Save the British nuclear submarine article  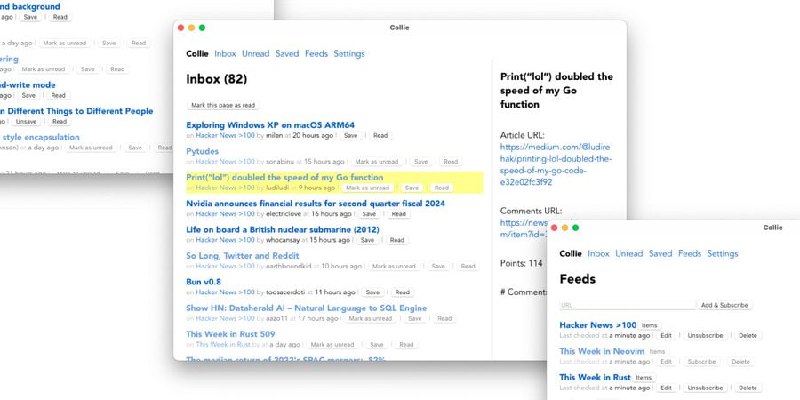pos(367,240)
